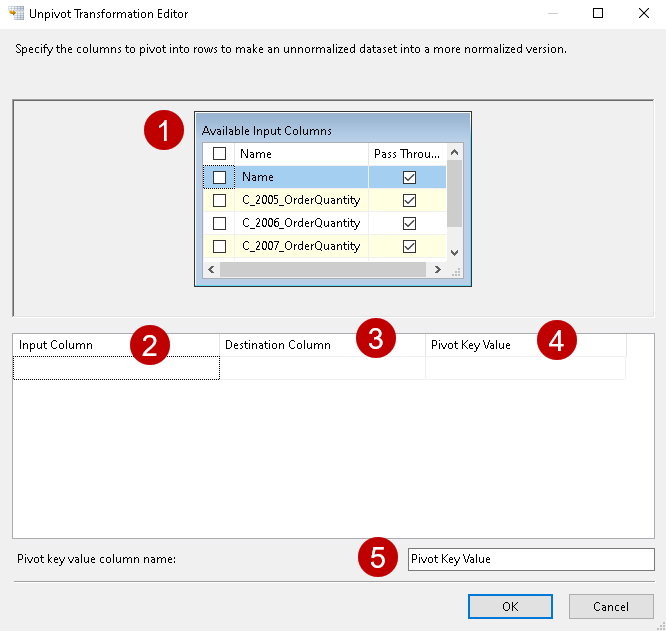Click the Destination Column header

click(x=322, y=345)
